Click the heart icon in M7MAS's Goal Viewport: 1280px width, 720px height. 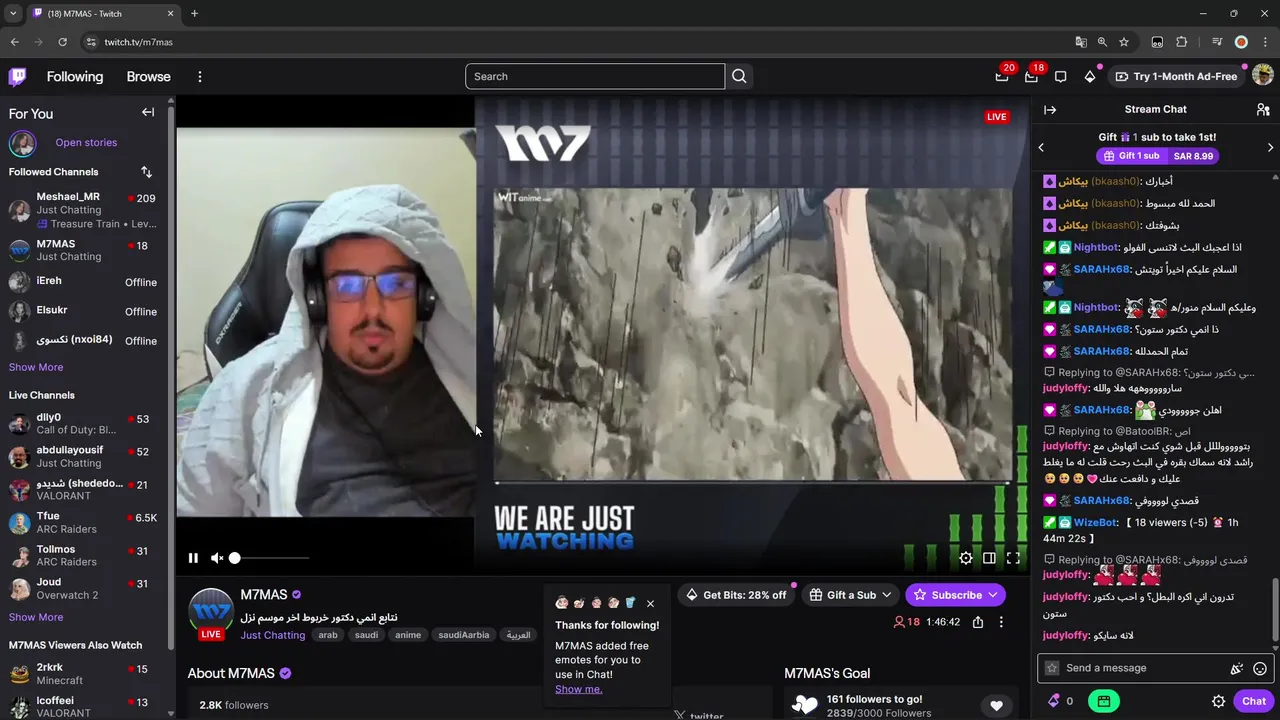(x=996, y=705)
